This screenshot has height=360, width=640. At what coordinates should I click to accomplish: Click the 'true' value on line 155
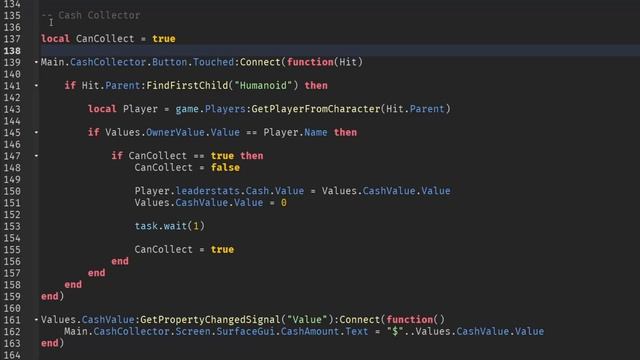click(222, 249)
